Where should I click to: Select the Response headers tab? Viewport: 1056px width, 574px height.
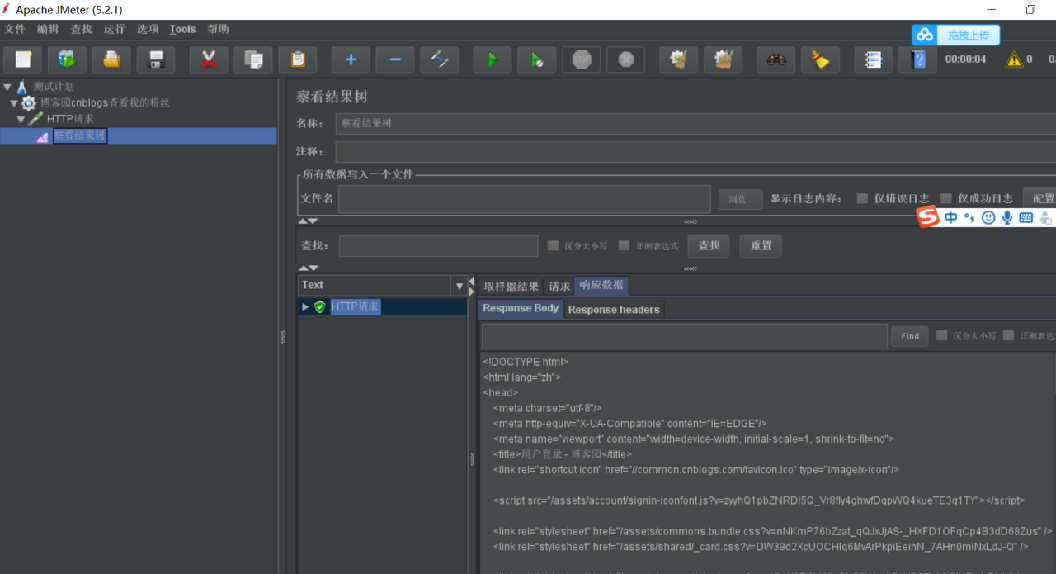pos(614,310)
